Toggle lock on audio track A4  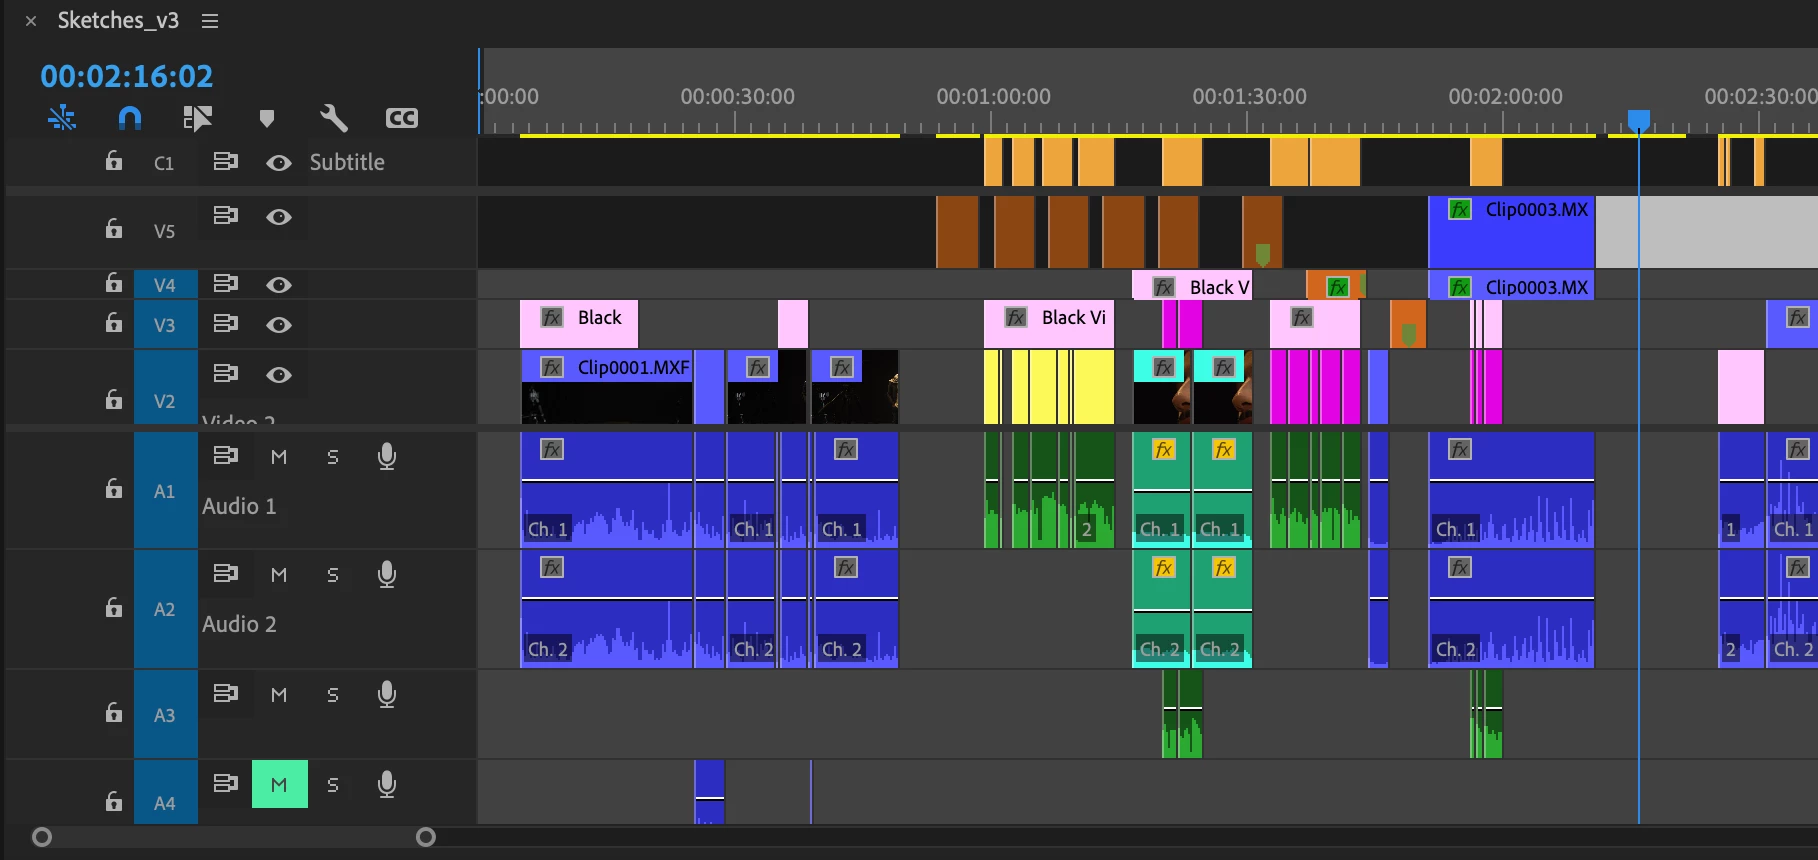114,802
